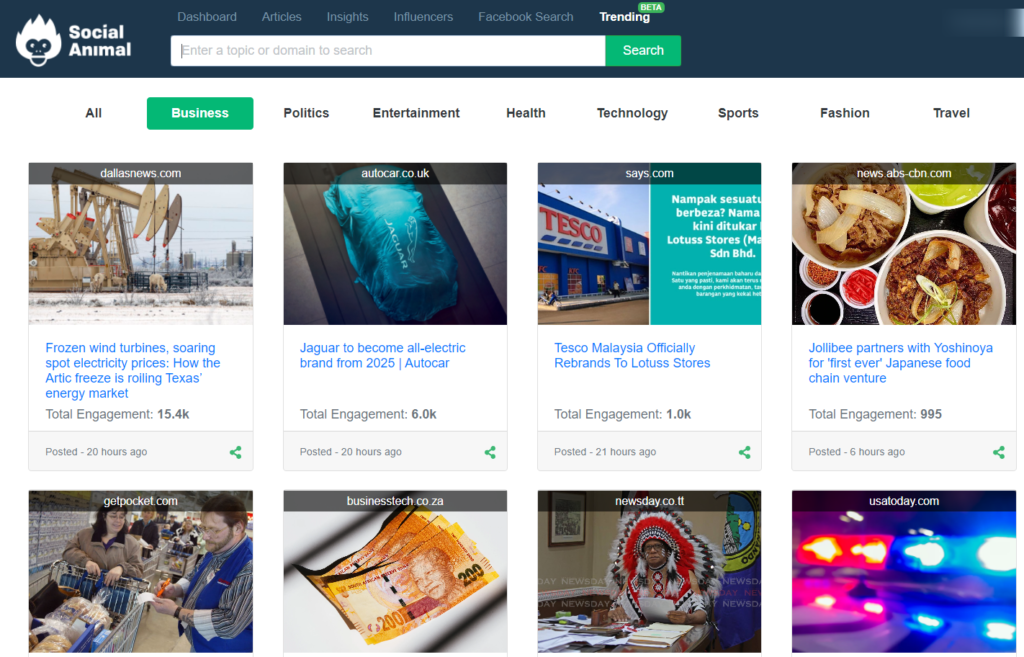Switch to the Entertainment category

416,113
